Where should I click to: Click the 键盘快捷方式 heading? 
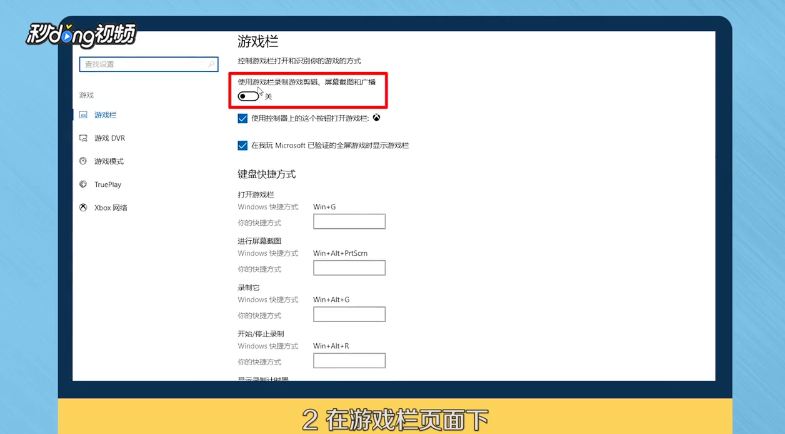tap(266, 174)
